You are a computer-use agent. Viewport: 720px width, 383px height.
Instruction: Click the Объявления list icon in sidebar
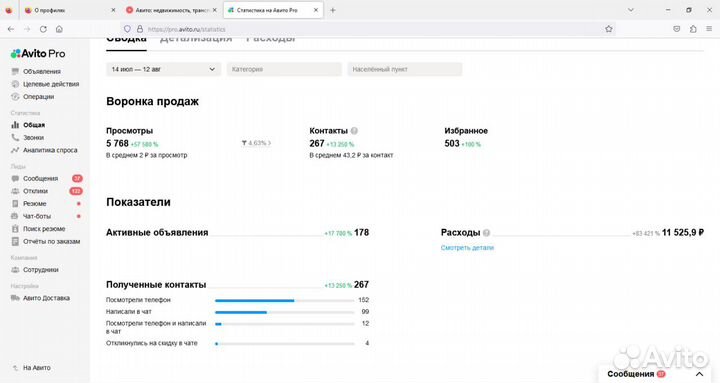click(15, 72)
